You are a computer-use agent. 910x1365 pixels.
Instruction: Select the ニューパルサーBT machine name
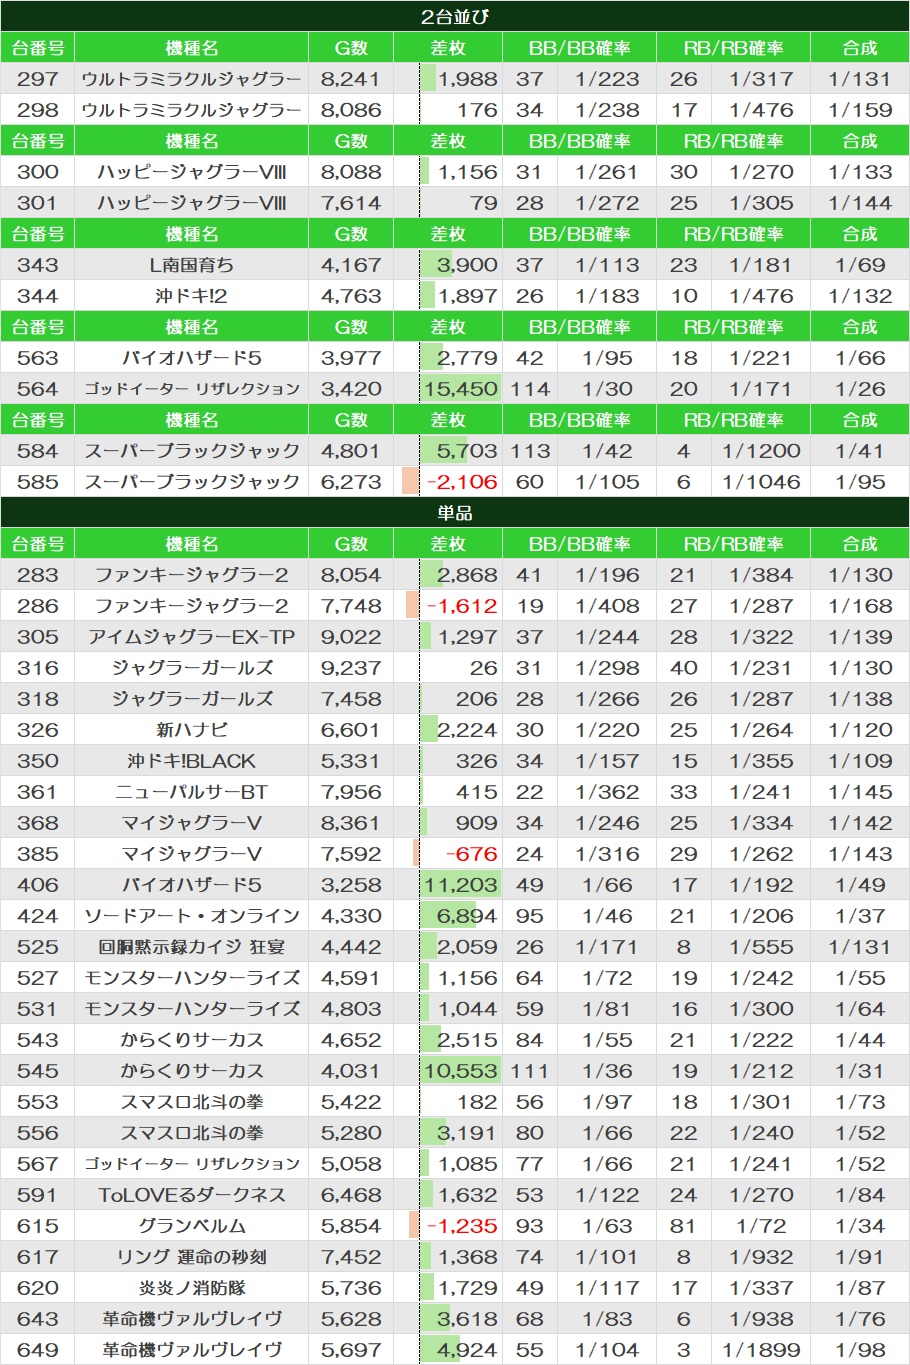tap(191, 792)
